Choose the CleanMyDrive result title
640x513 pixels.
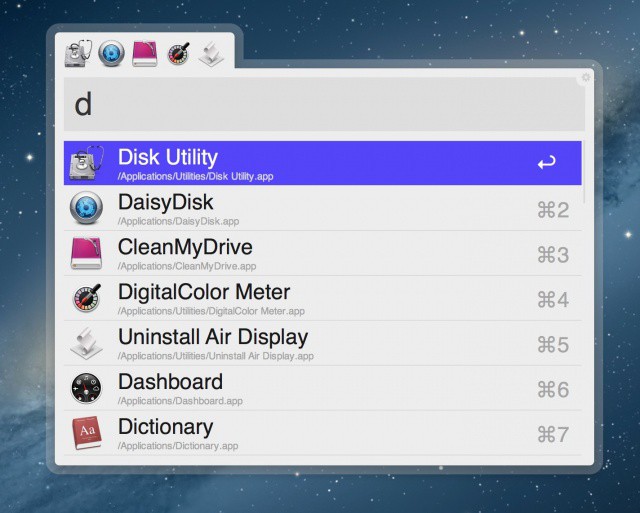pos(185,247)
